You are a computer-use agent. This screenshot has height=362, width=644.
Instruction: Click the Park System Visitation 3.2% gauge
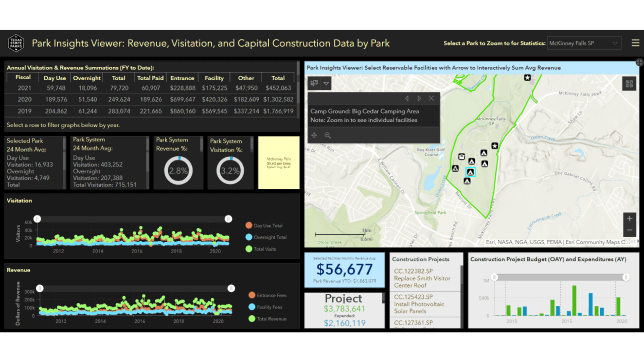tap(230, 171)
